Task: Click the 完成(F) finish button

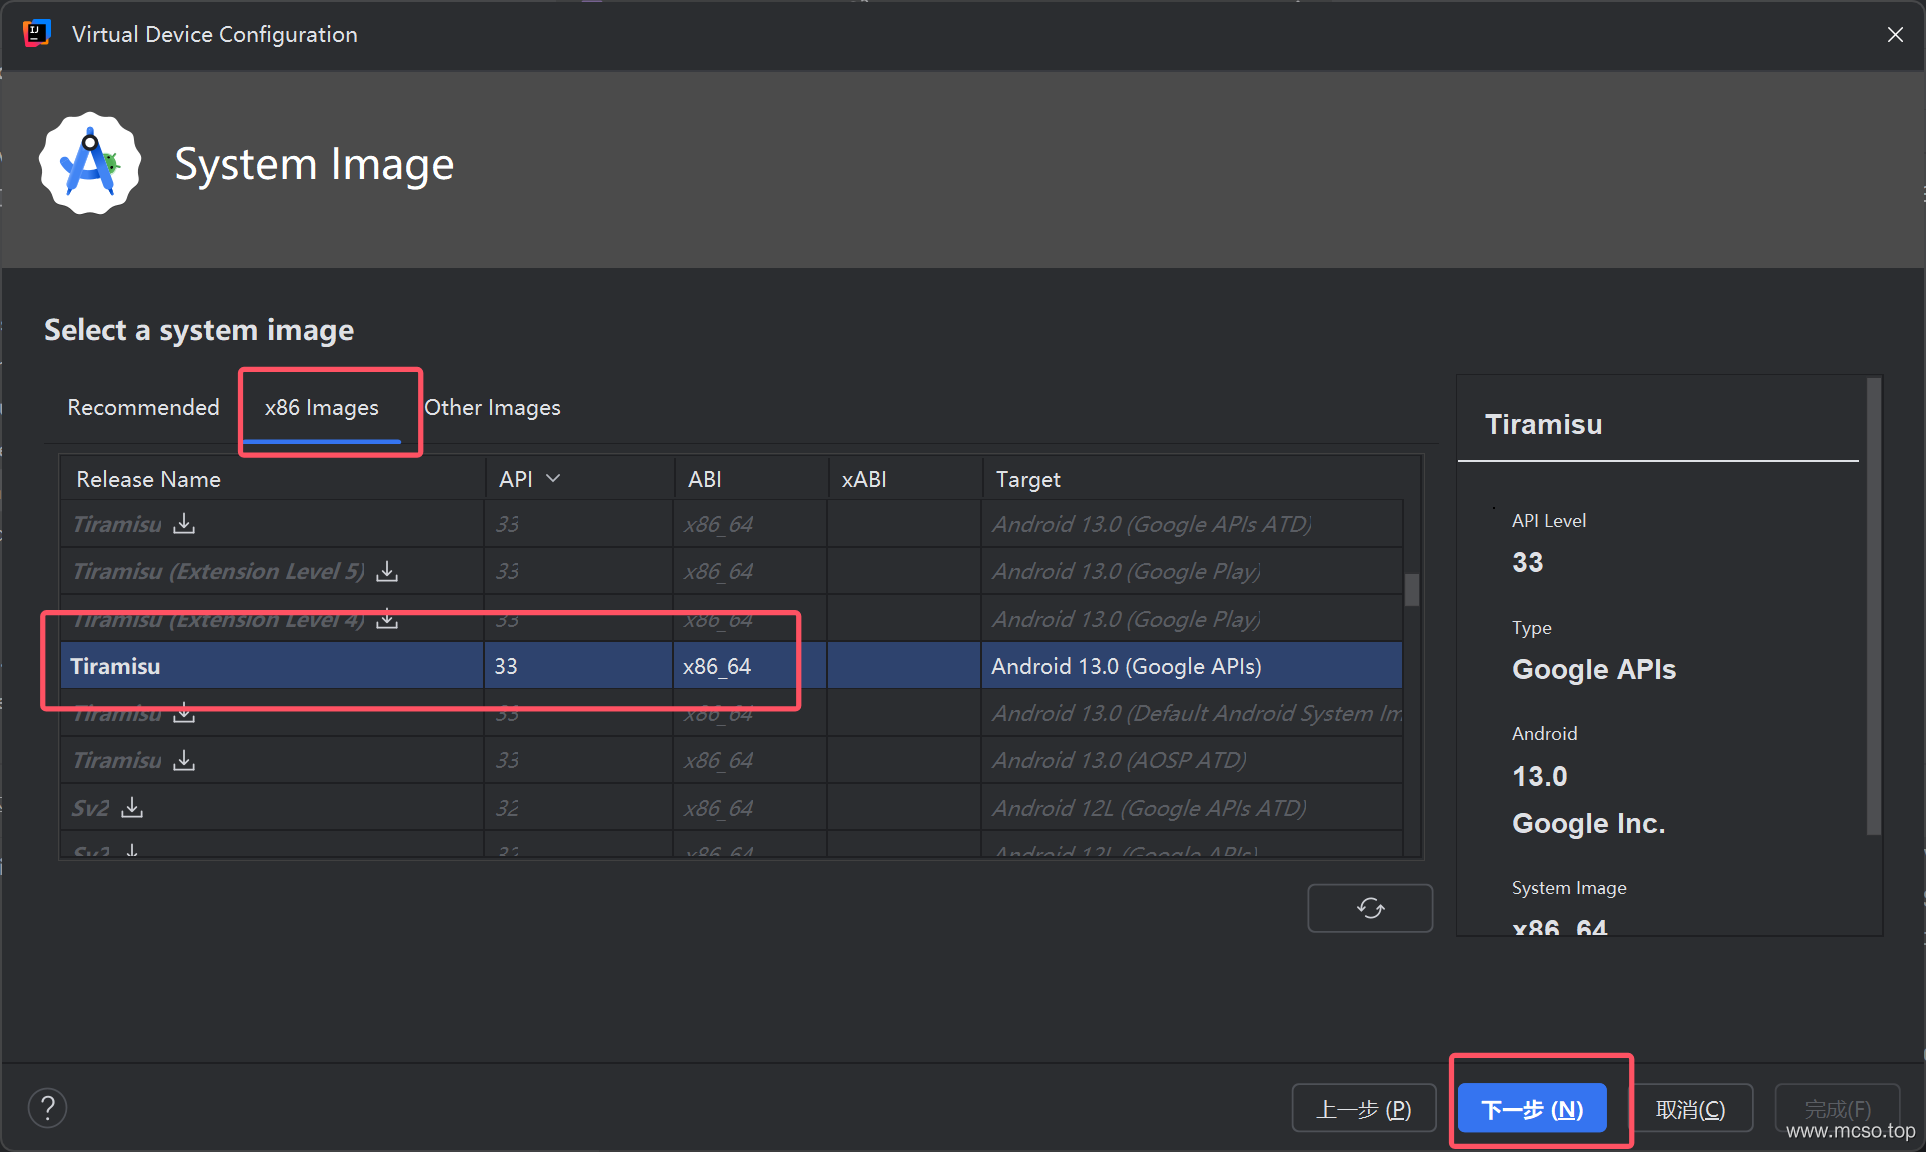Action: click(x=1837, y=1109)
